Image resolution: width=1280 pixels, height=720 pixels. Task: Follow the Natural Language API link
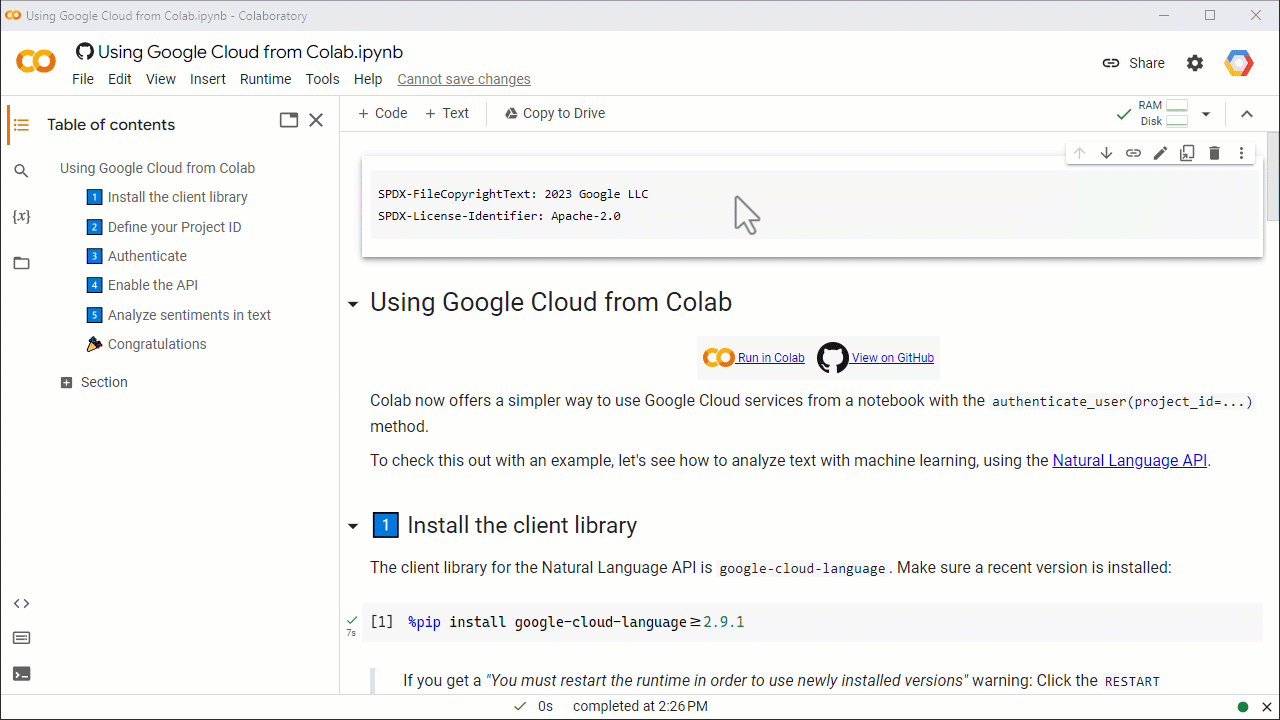point(1129,460)
